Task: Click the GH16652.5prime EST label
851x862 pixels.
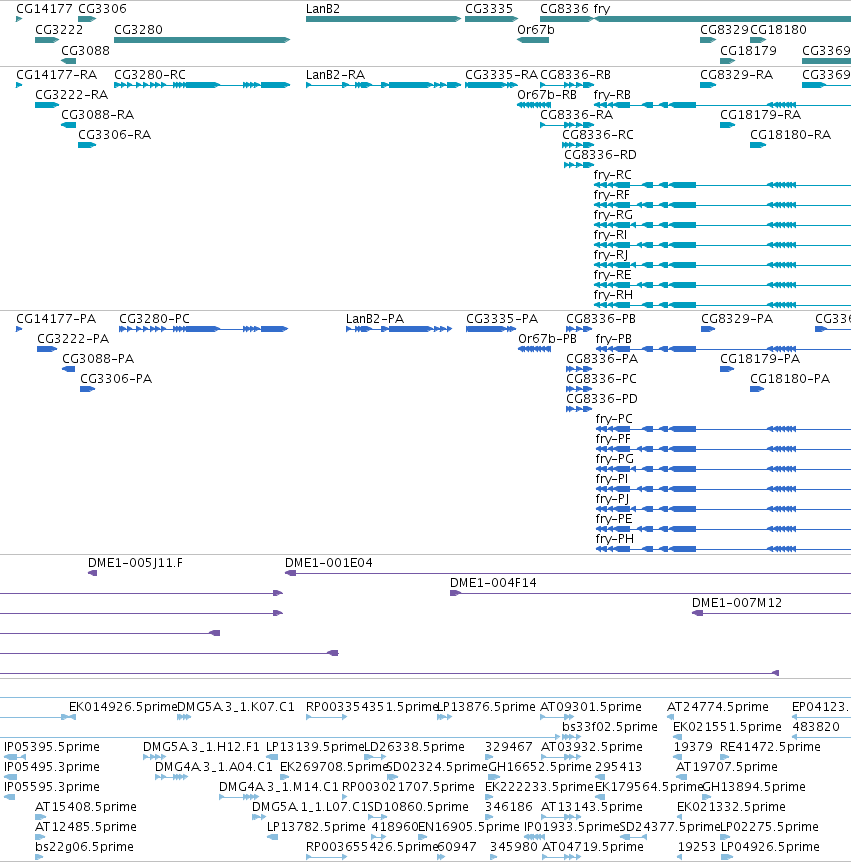Action: coord(540,766)
